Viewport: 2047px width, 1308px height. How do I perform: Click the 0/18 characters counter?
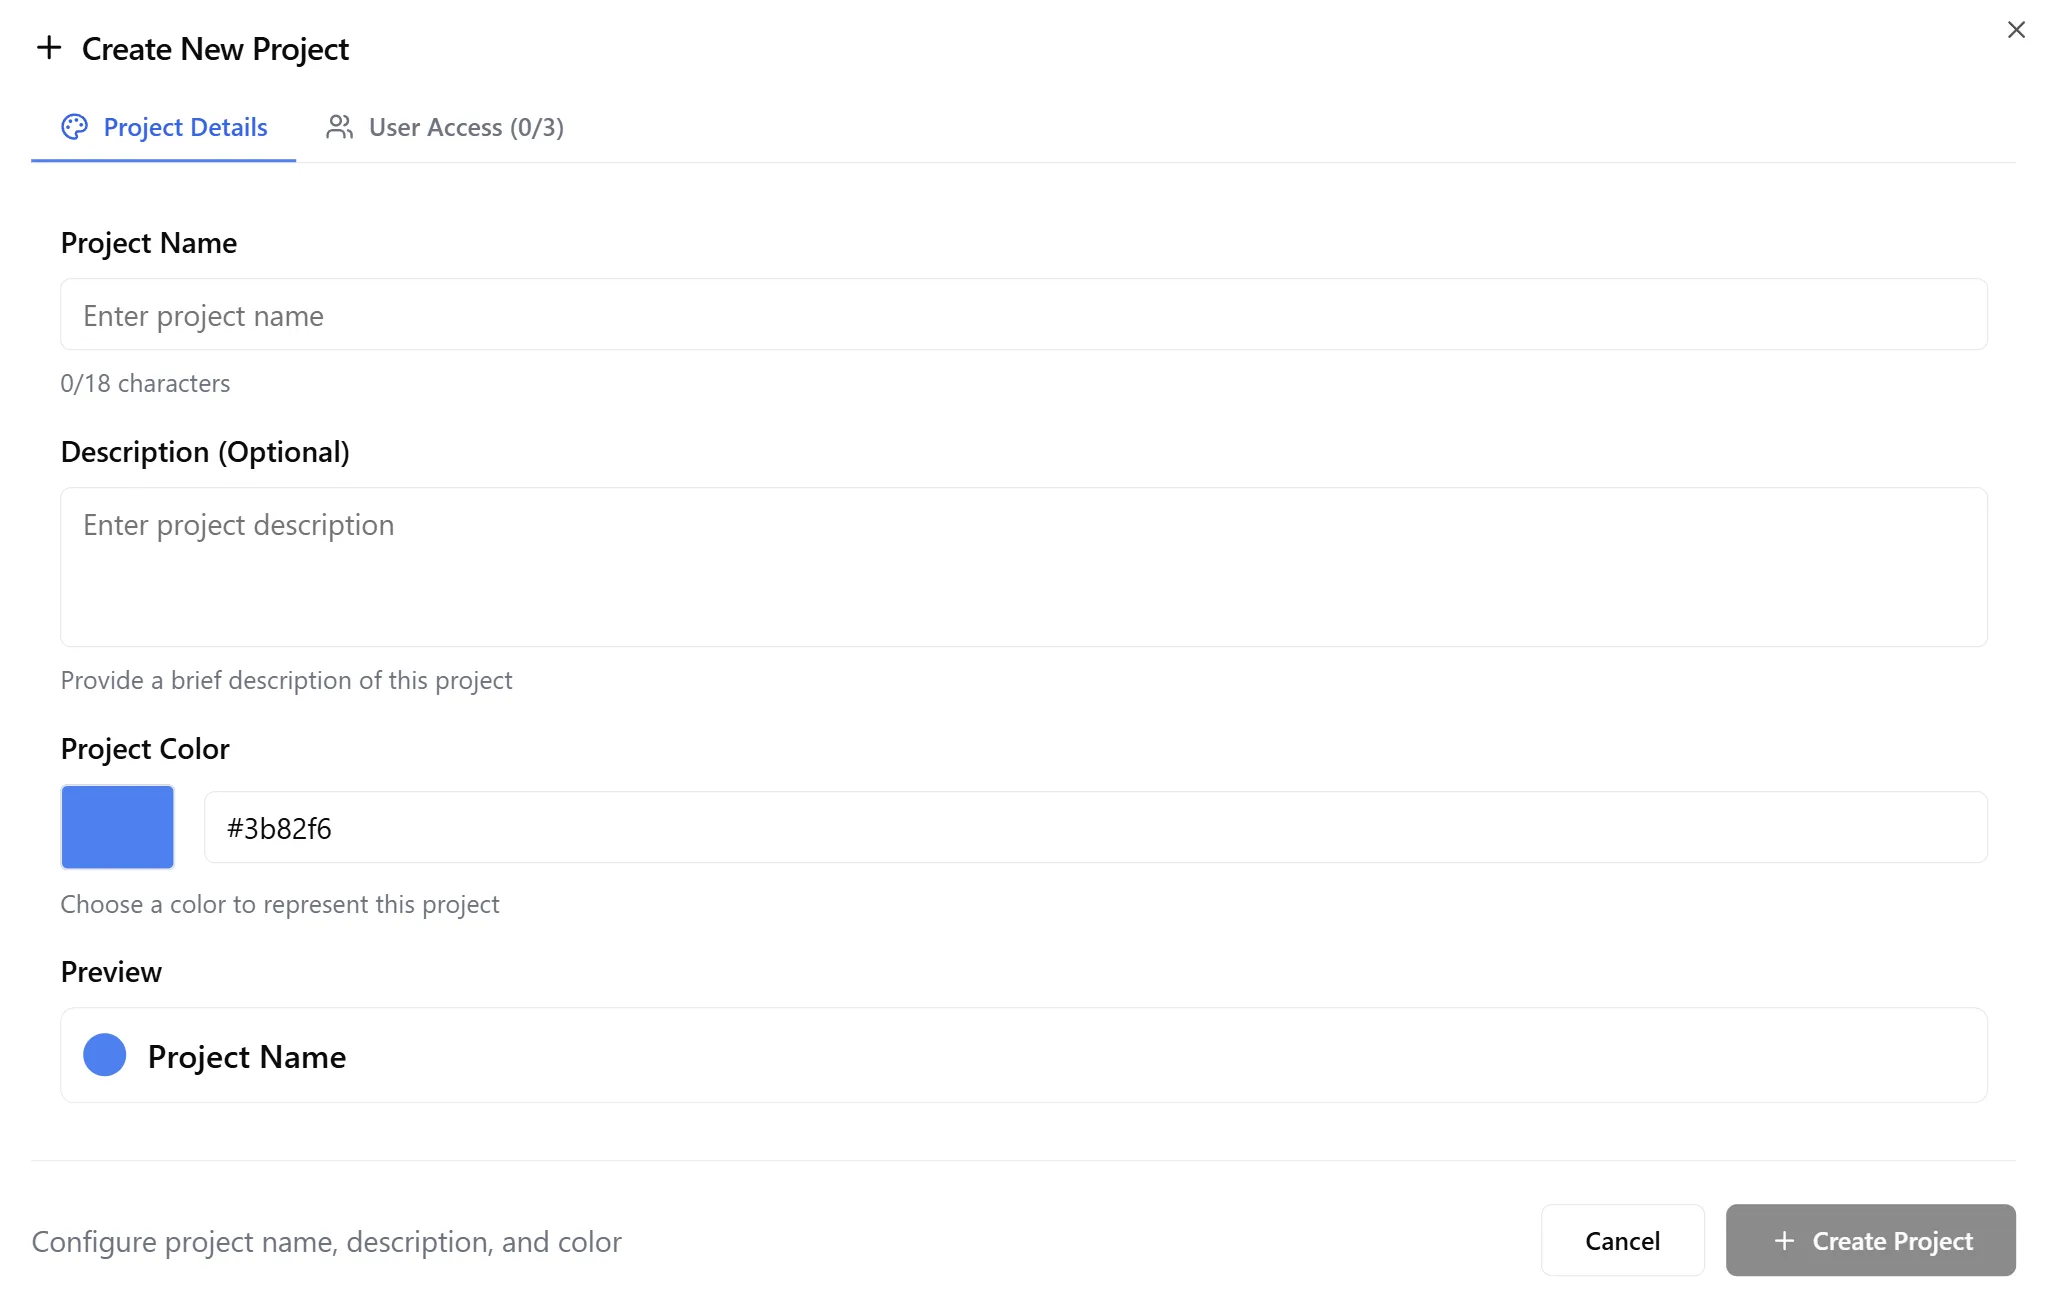145,382
